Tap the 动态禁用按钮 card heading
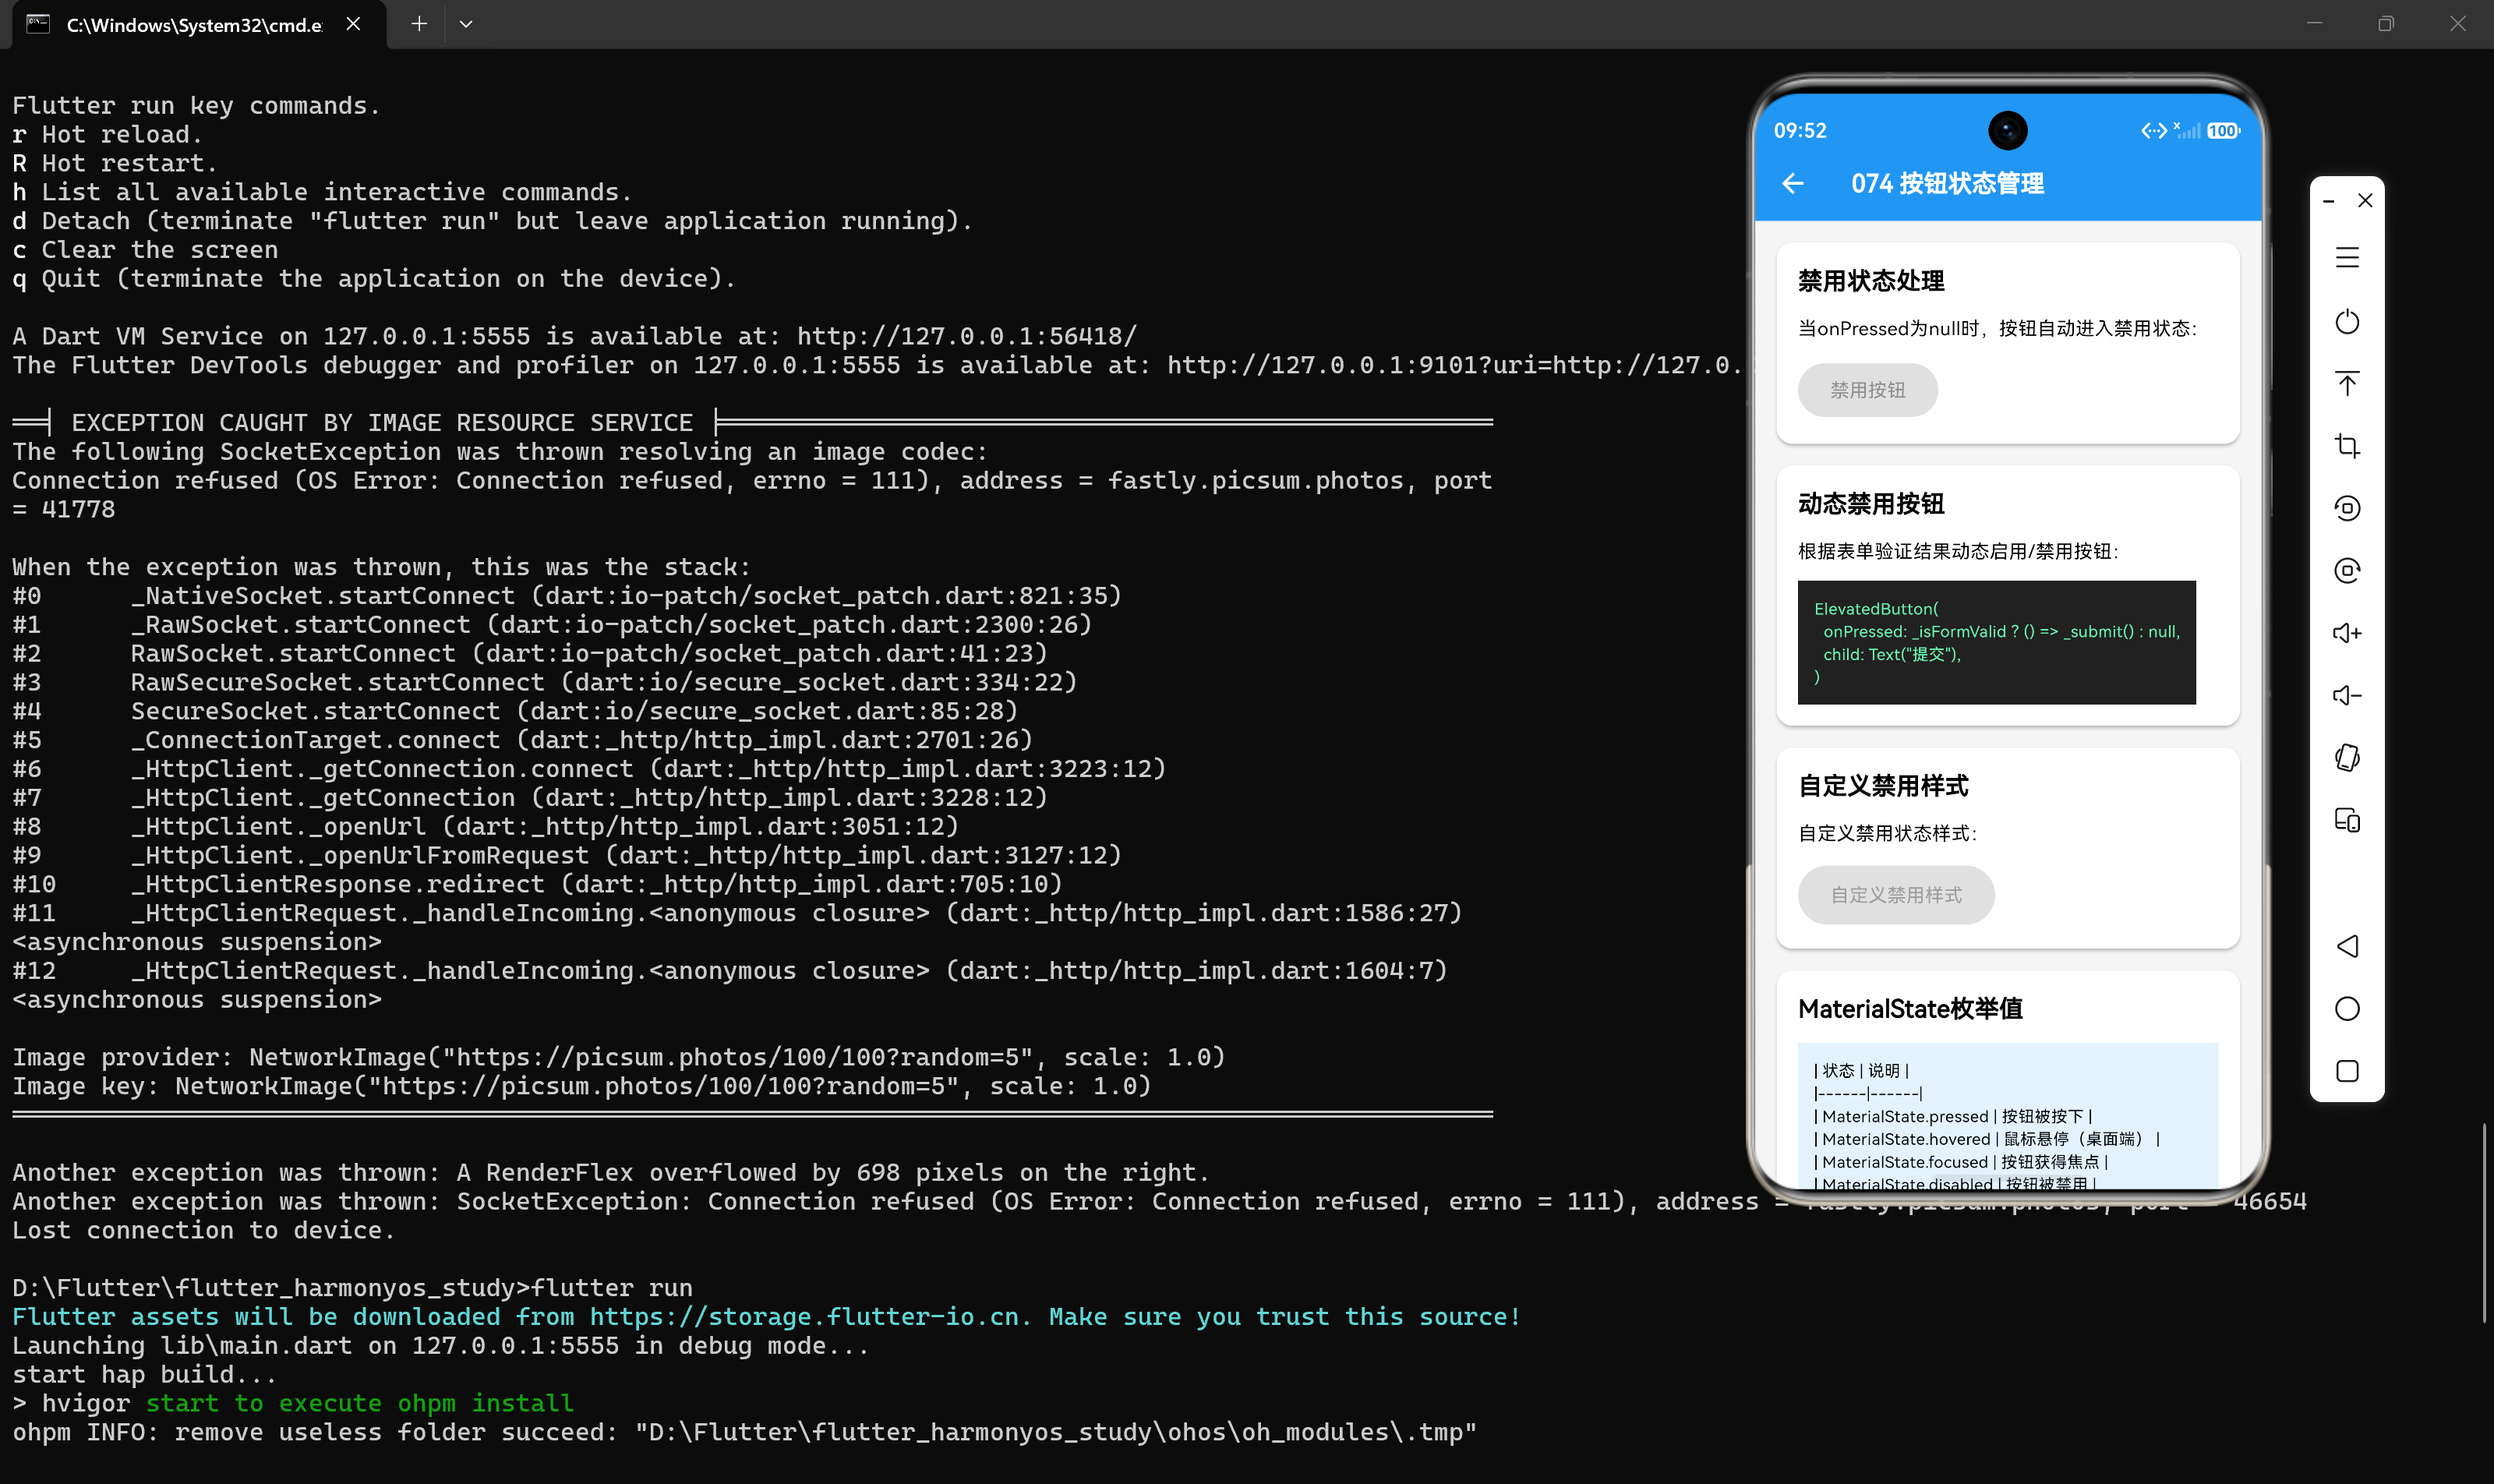 [1871, 504]
